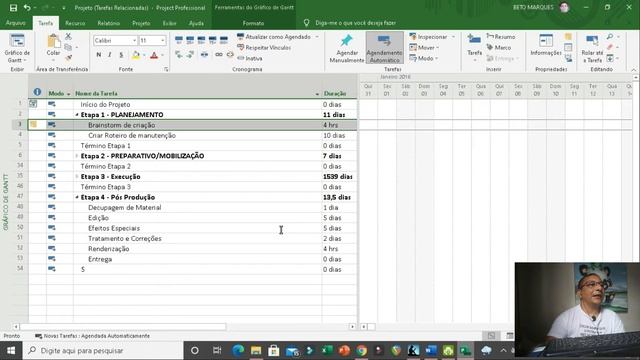Click the eraser clear icon in Editando
The width and height of the screenshot is (640, 360).
(610, 47)
